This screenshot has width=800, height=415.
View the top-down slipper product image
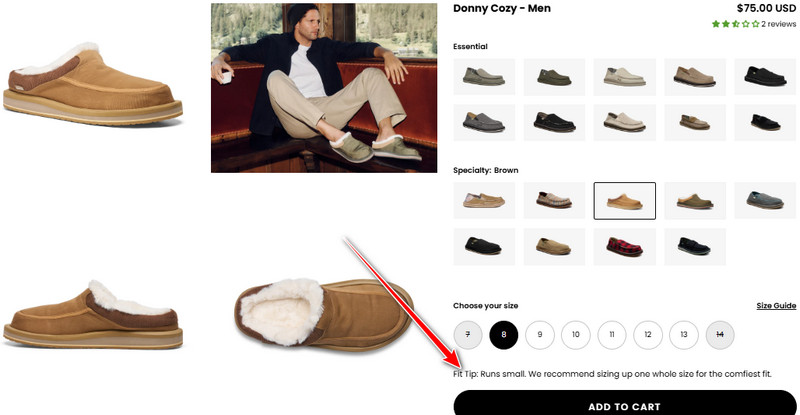click(x=324, y=312)
